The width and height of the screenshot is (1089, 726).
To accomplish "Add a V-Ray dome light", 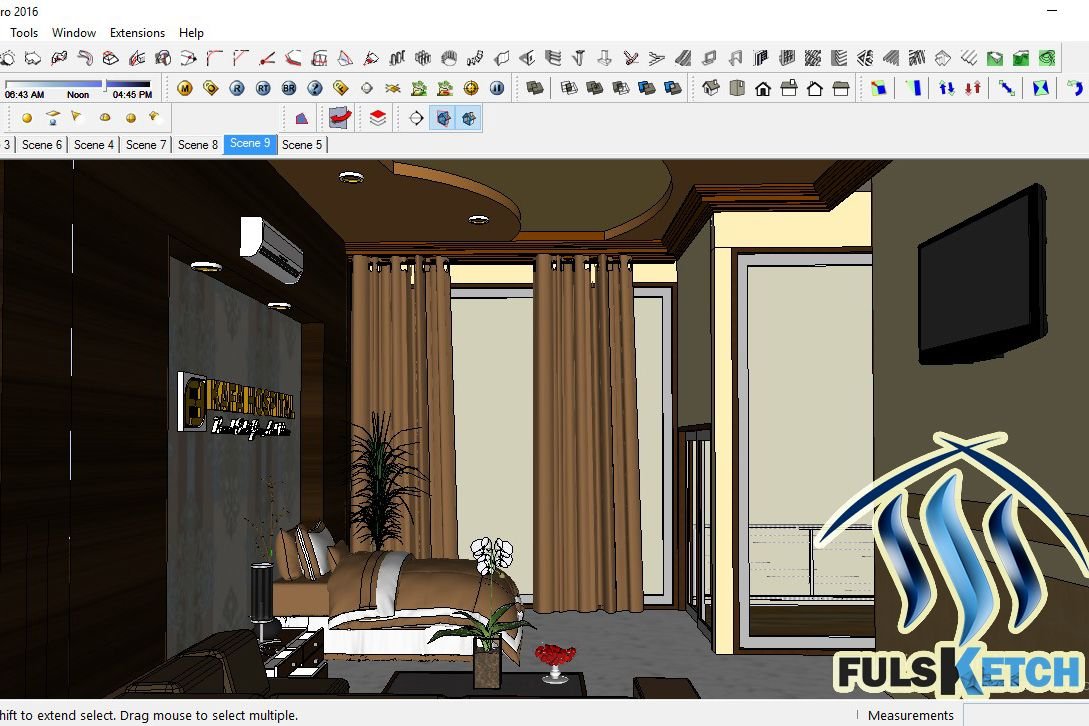I will 105,117.
